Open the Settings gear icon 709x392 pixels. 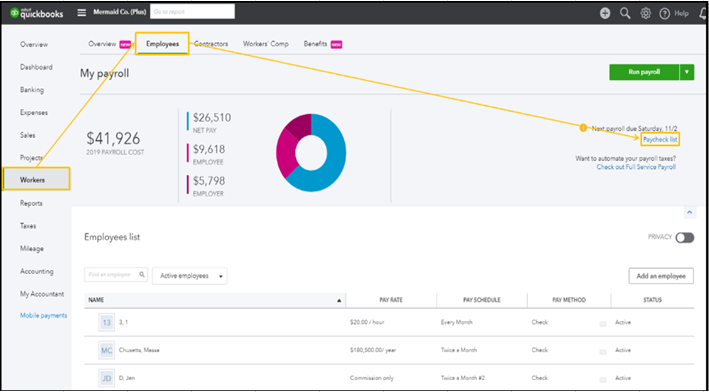point(645,14)
